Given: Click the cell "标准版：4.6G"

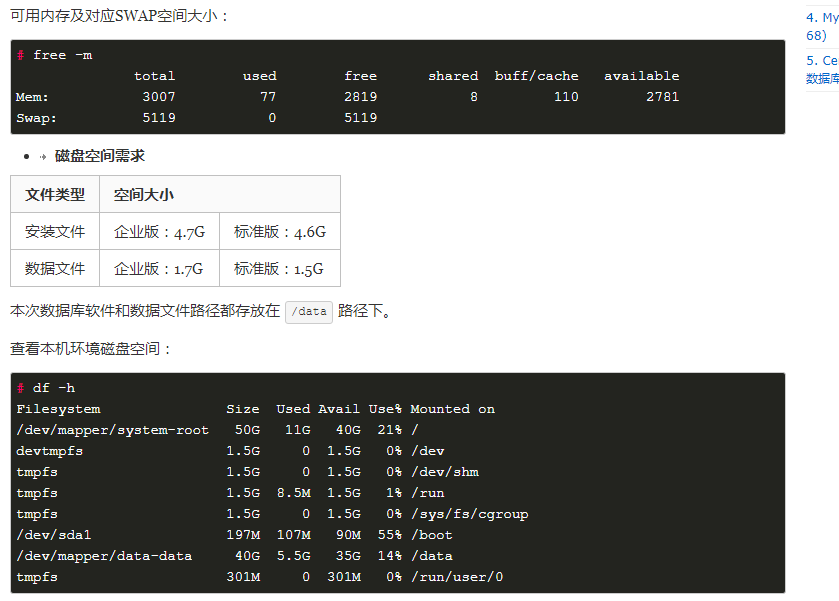Looking at the screenshot, I should [280, 232].
